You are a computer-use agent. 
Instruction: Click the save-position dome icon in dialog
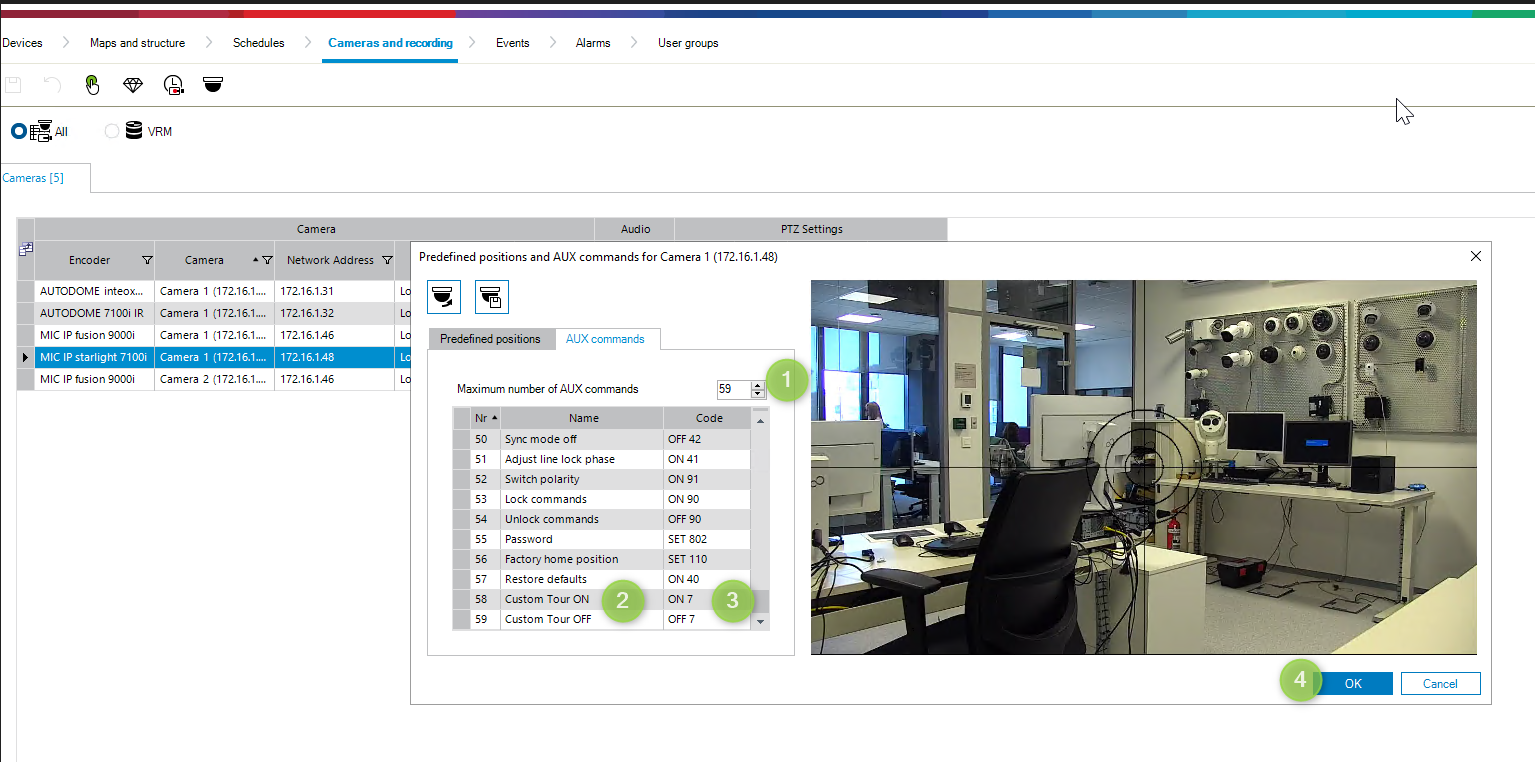[x=491, y=297]
